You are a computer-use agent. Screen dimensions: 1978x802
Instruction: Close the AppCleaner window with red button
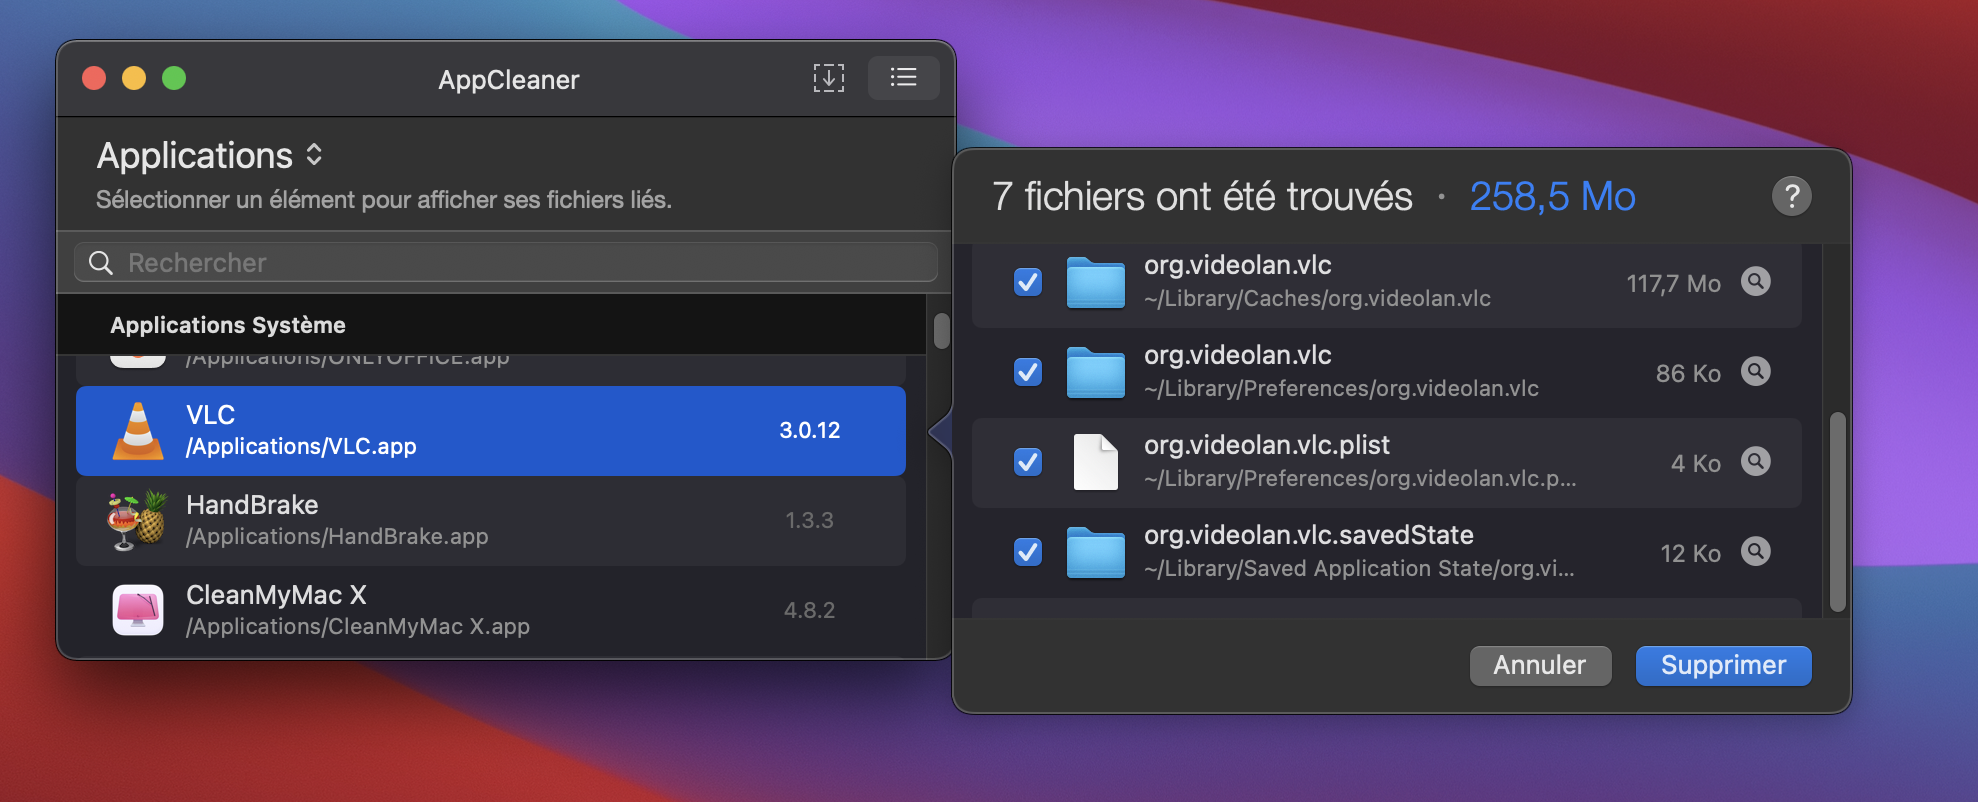point(94,78)
